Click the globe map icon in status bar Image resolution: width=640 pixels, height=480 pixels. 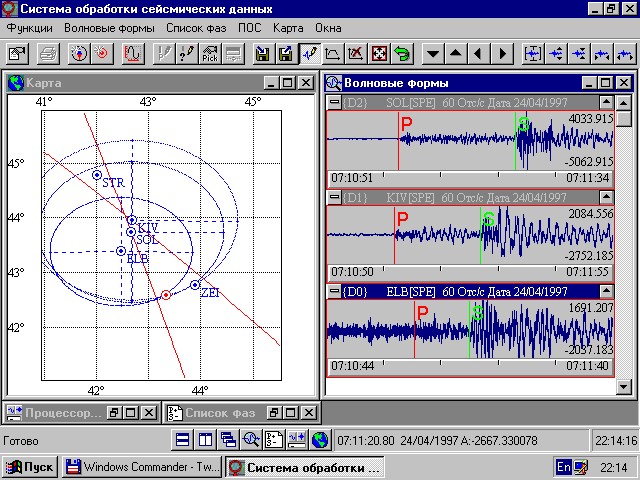pos(319,439)
